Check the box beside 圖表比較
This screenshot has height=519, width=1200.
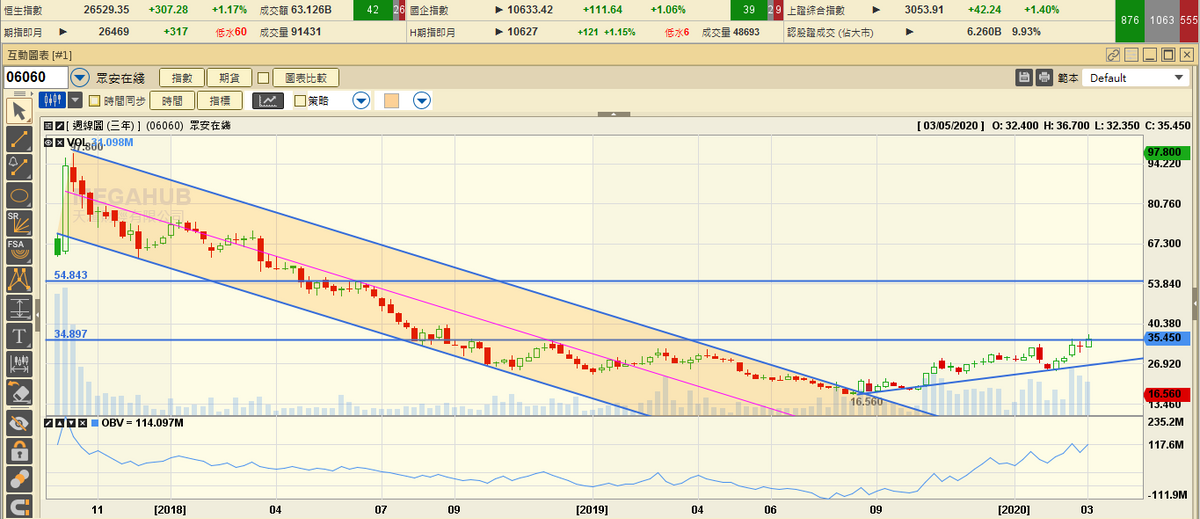(263, 77)
